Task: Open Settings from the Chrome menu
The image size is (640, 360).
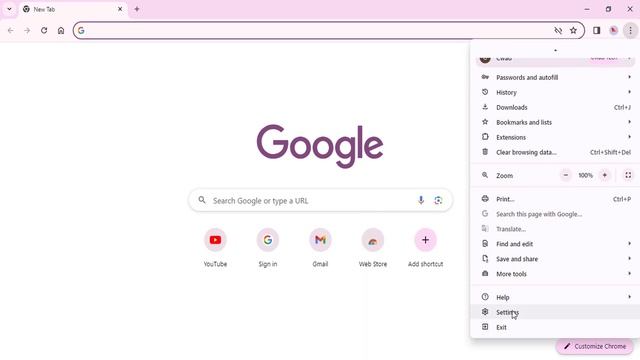Action: pos(555,312)
